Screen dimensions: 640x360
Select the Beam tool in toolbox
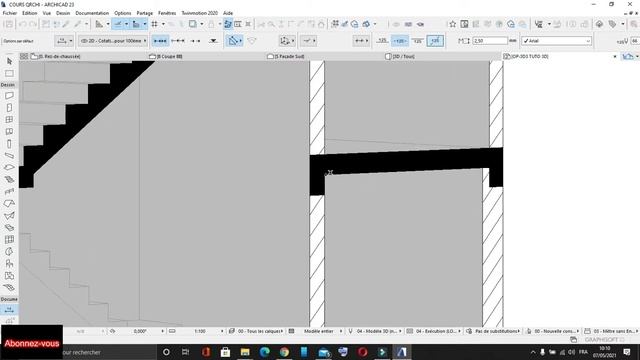9,156
